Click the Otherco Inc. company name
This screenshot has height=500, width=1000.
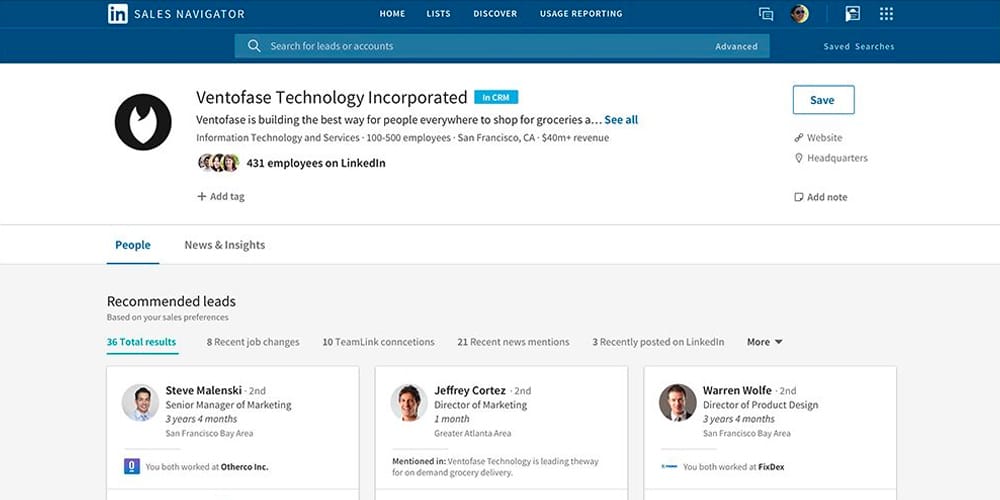[x=244, y=467]
